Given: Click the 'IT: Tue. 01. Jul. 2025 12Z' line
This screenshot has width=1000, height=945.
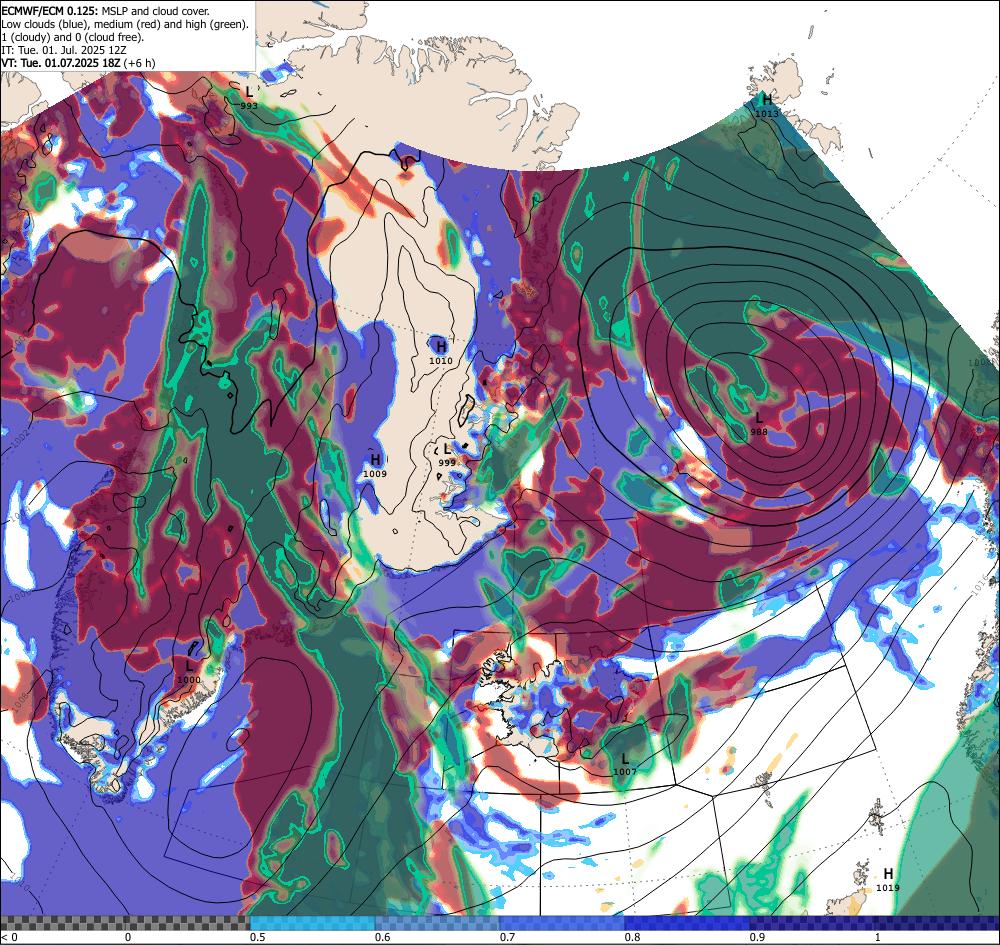Looking at the screenshot, I should pos(63,50).
